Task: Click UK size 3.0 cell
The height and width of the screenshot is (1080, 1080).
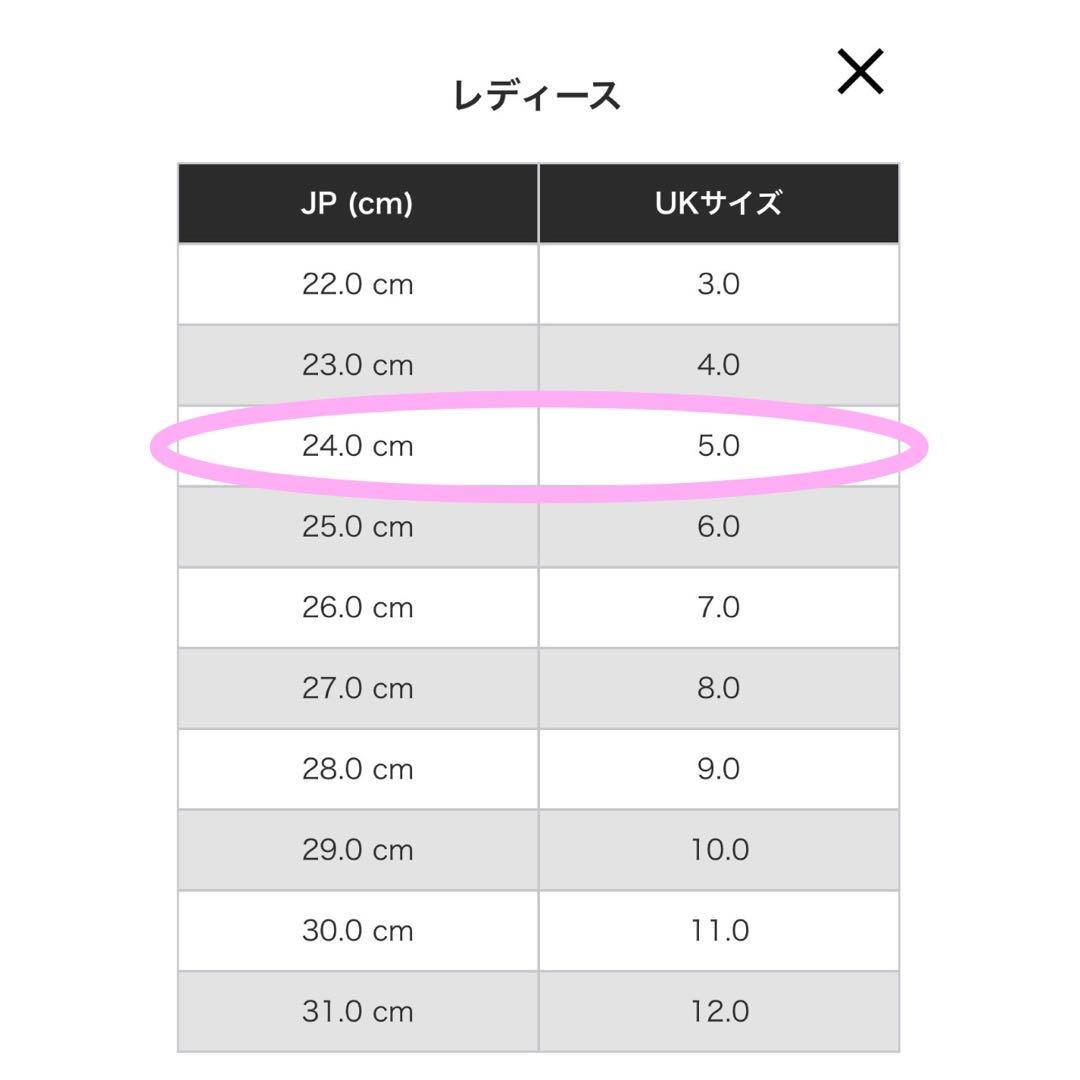Action: [x=718, y=284]
